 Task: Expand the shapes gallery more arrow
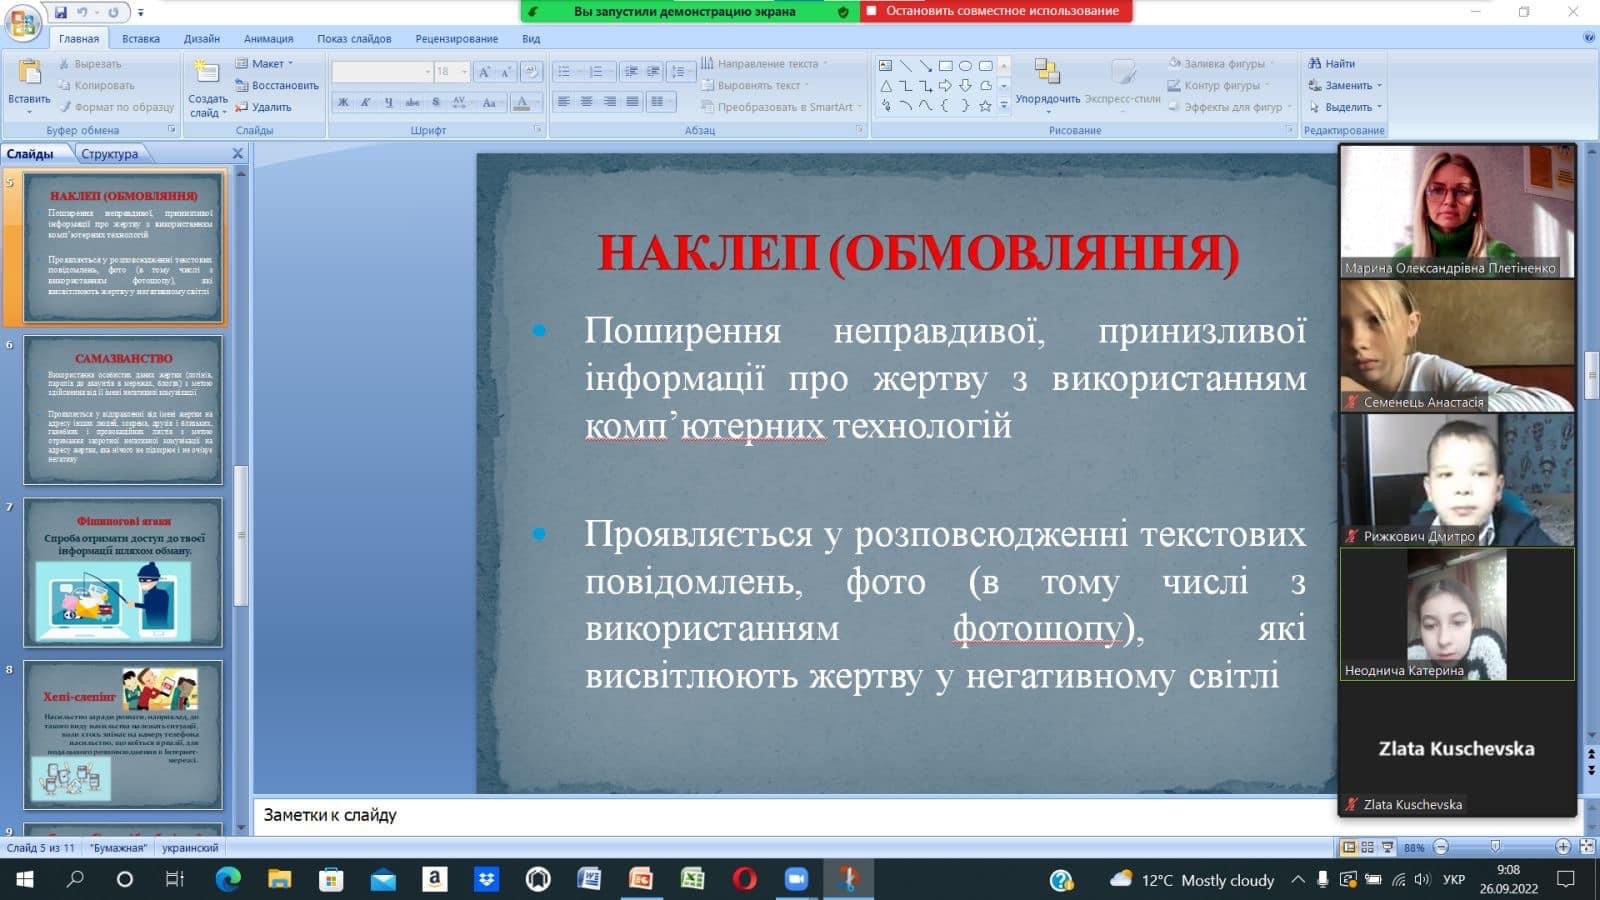1004,105
